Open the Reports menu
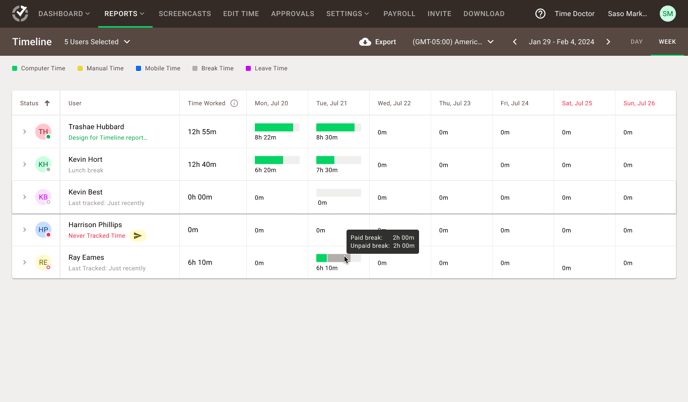Image resolution: width=688 pixels, height=402 pixels. point(125,14)
